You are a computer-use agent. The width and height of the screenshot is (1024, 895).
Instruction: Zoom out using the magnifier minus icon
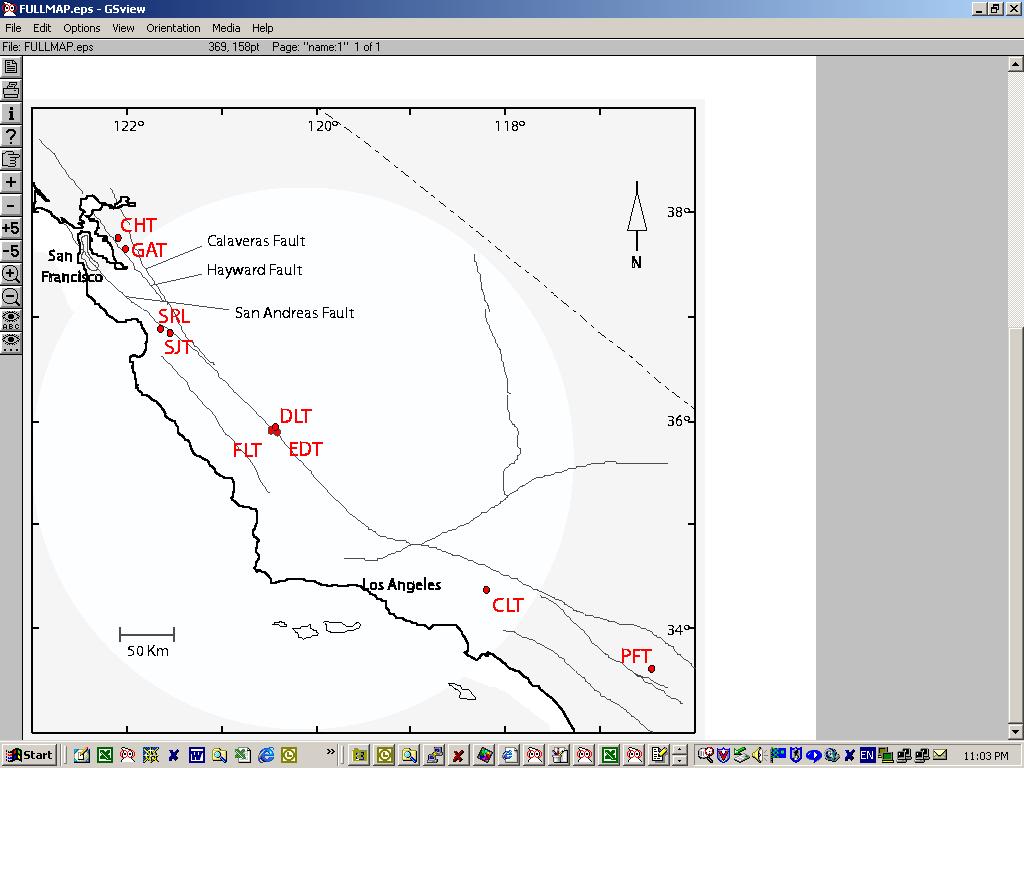click(11, 297)
